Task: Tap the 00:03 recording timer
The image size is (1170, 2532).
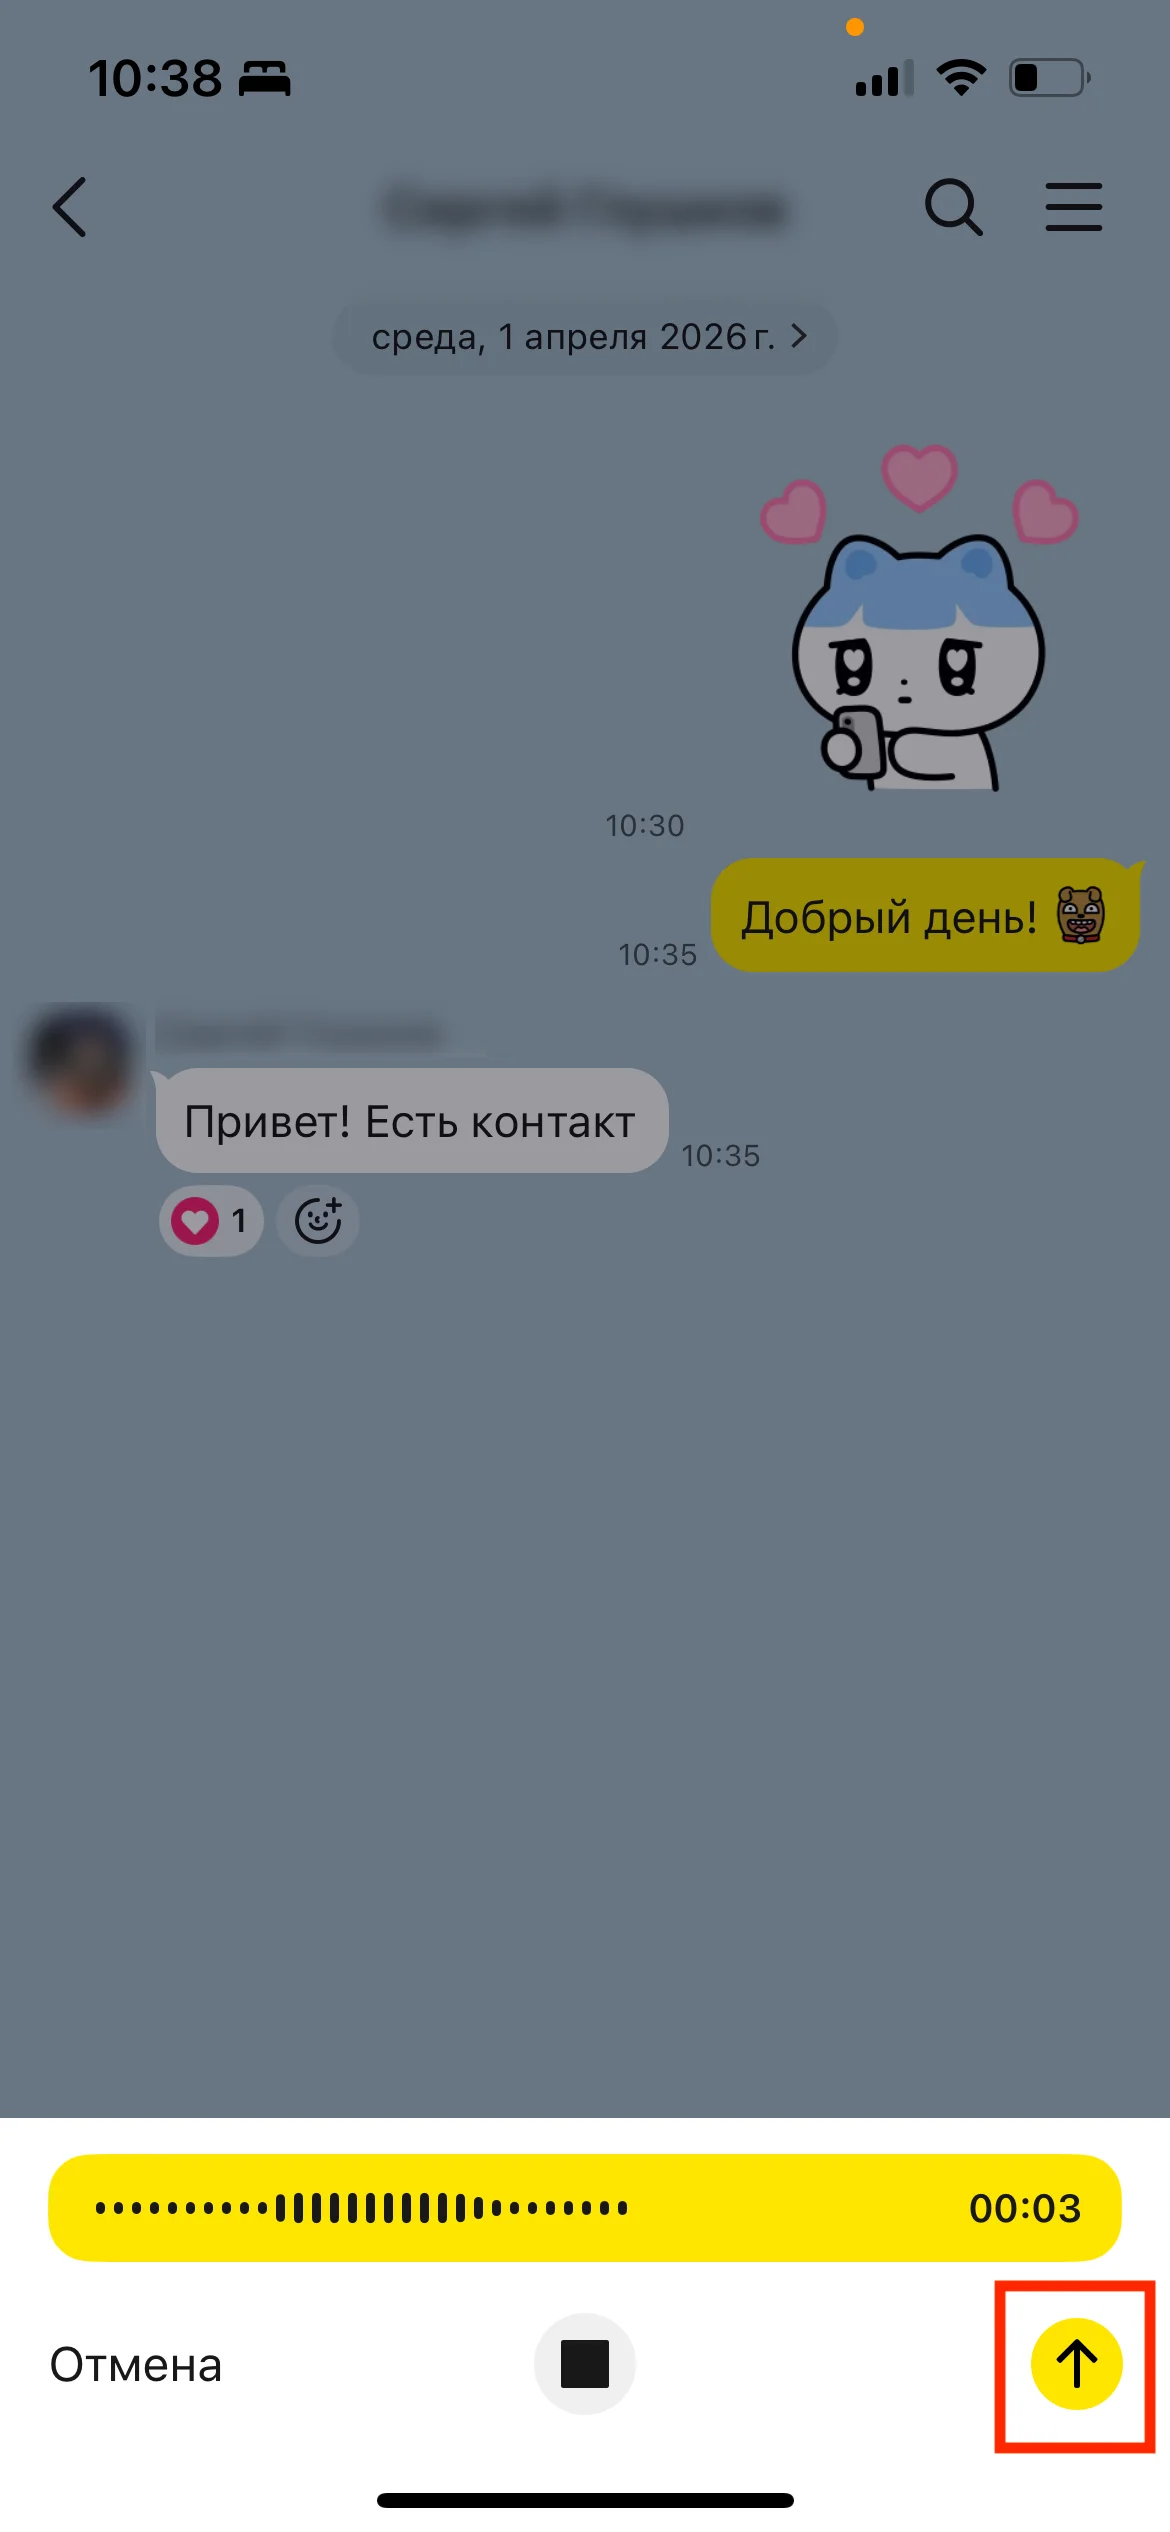Action: pos(1025,2208)
